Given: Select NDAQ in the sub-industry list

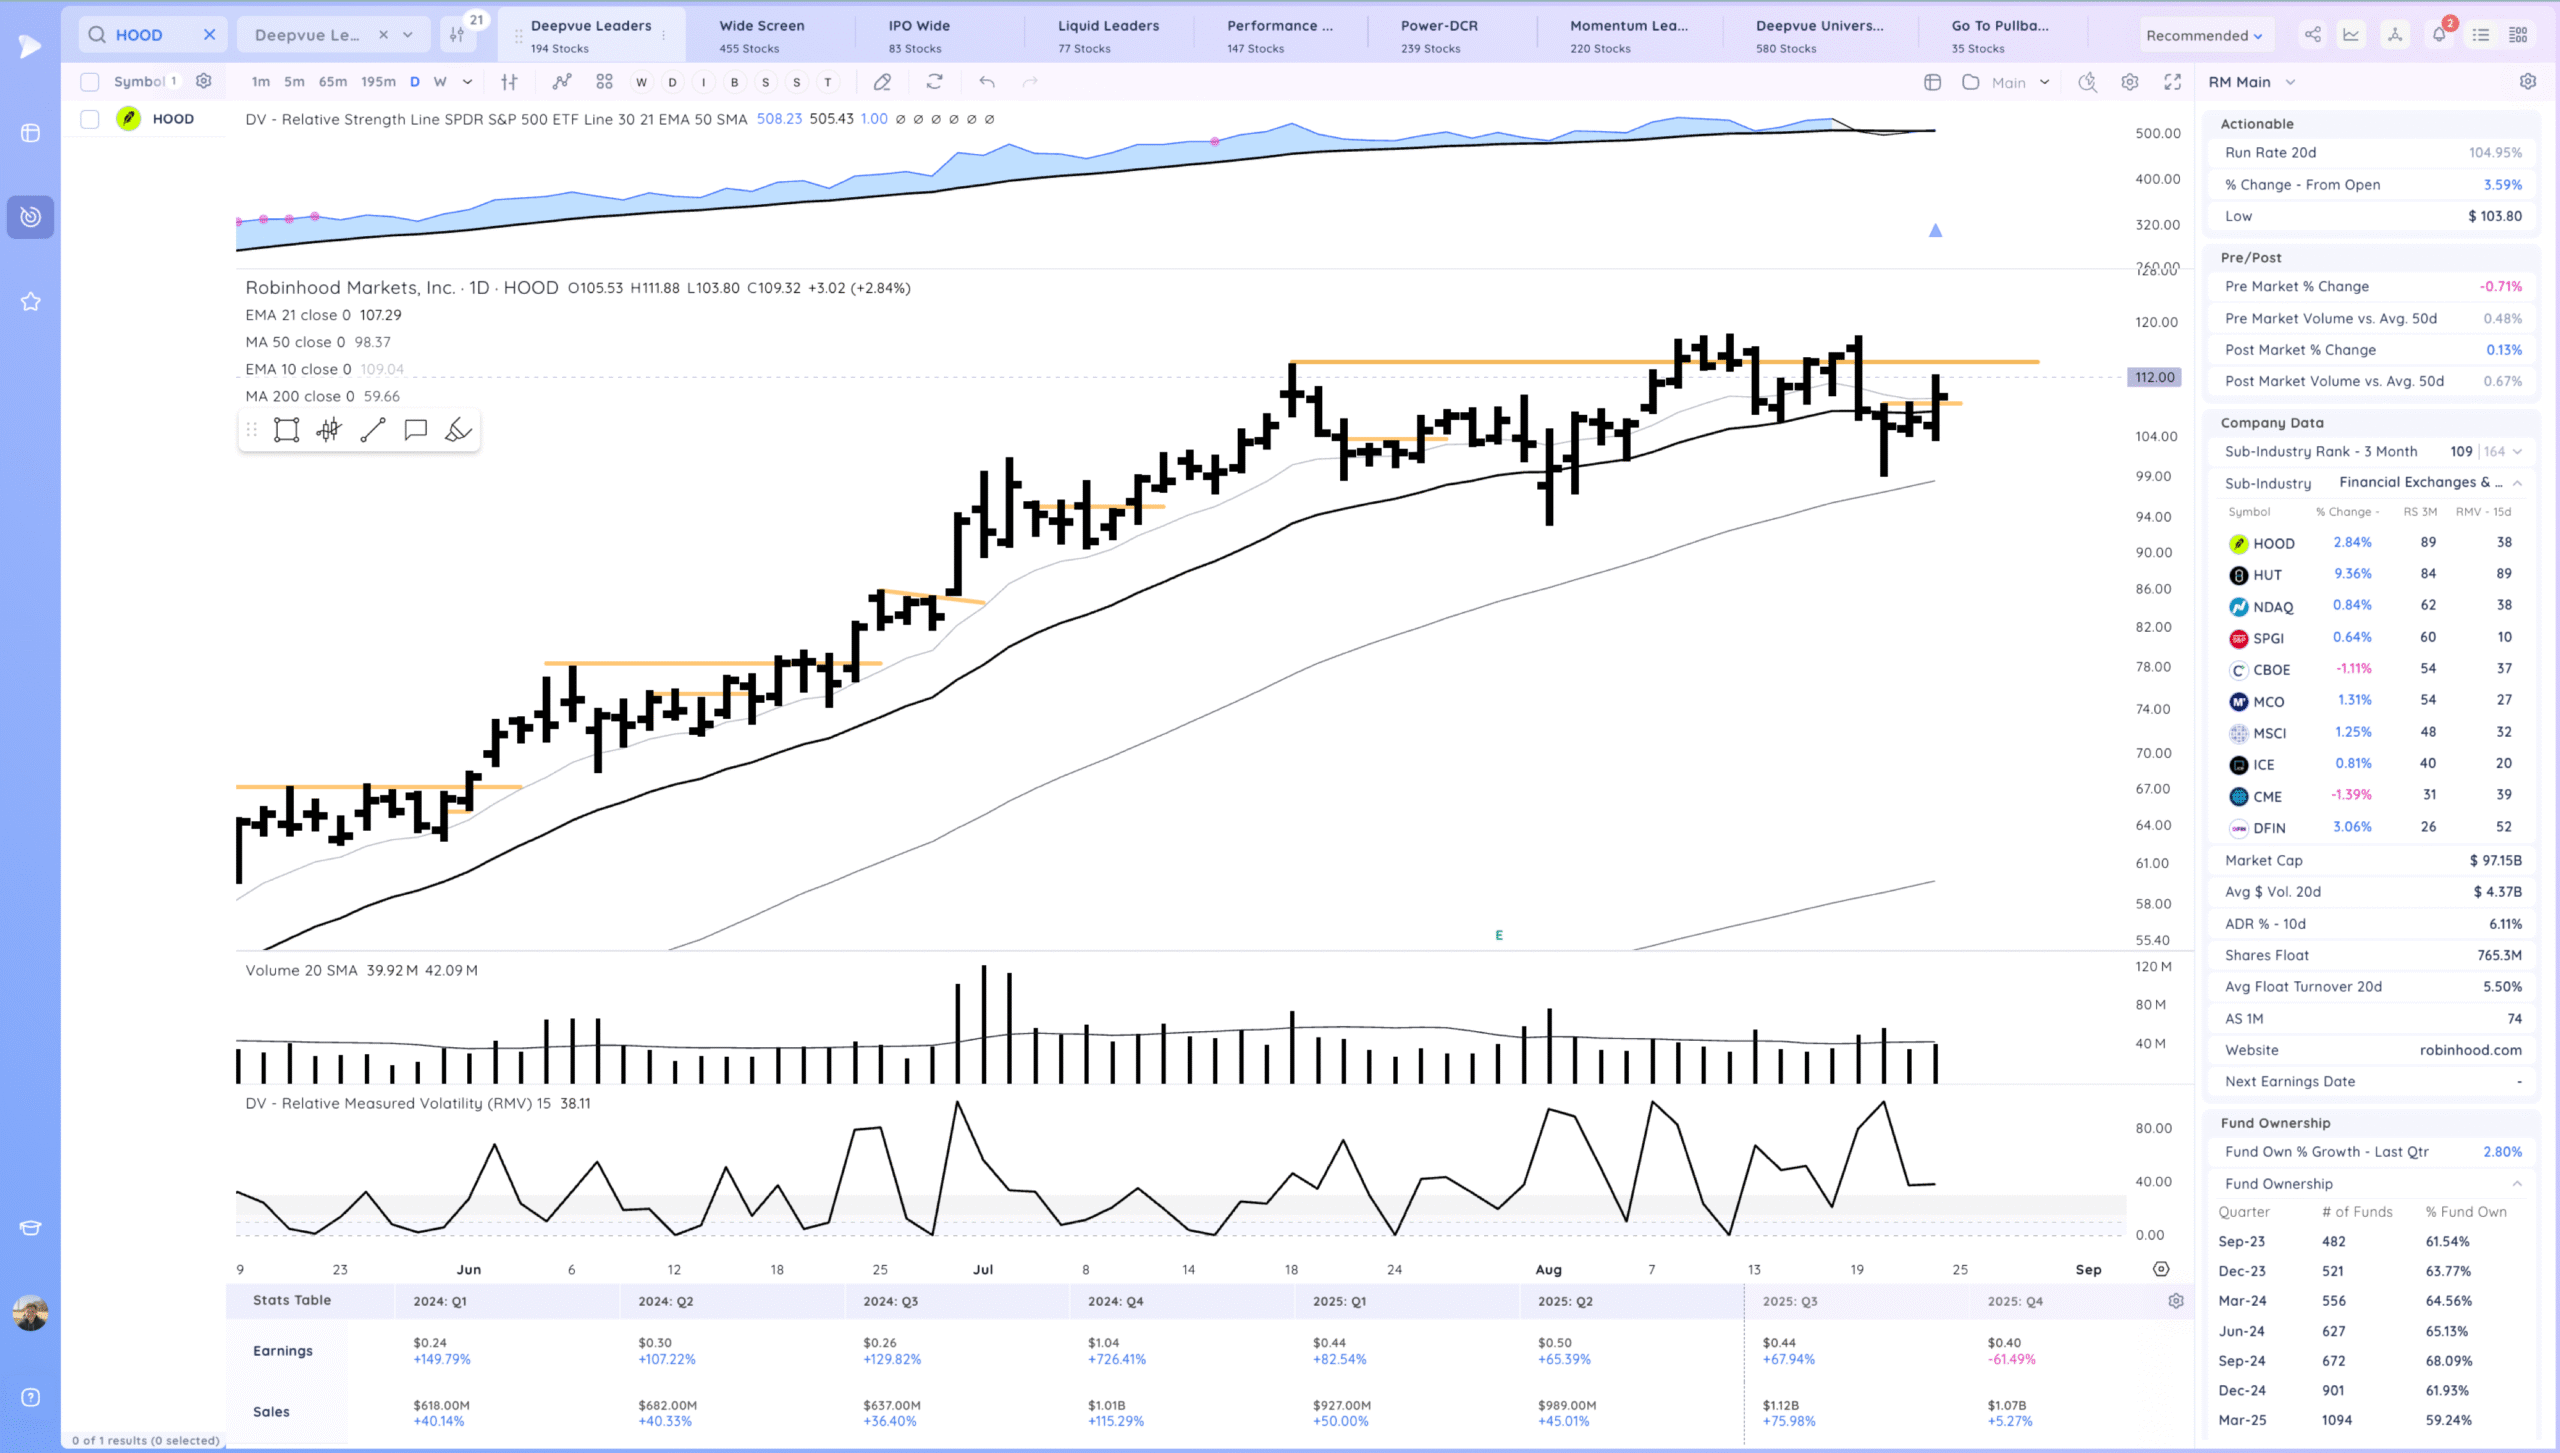Looking at the screenshot, I should pos(2273,607).
